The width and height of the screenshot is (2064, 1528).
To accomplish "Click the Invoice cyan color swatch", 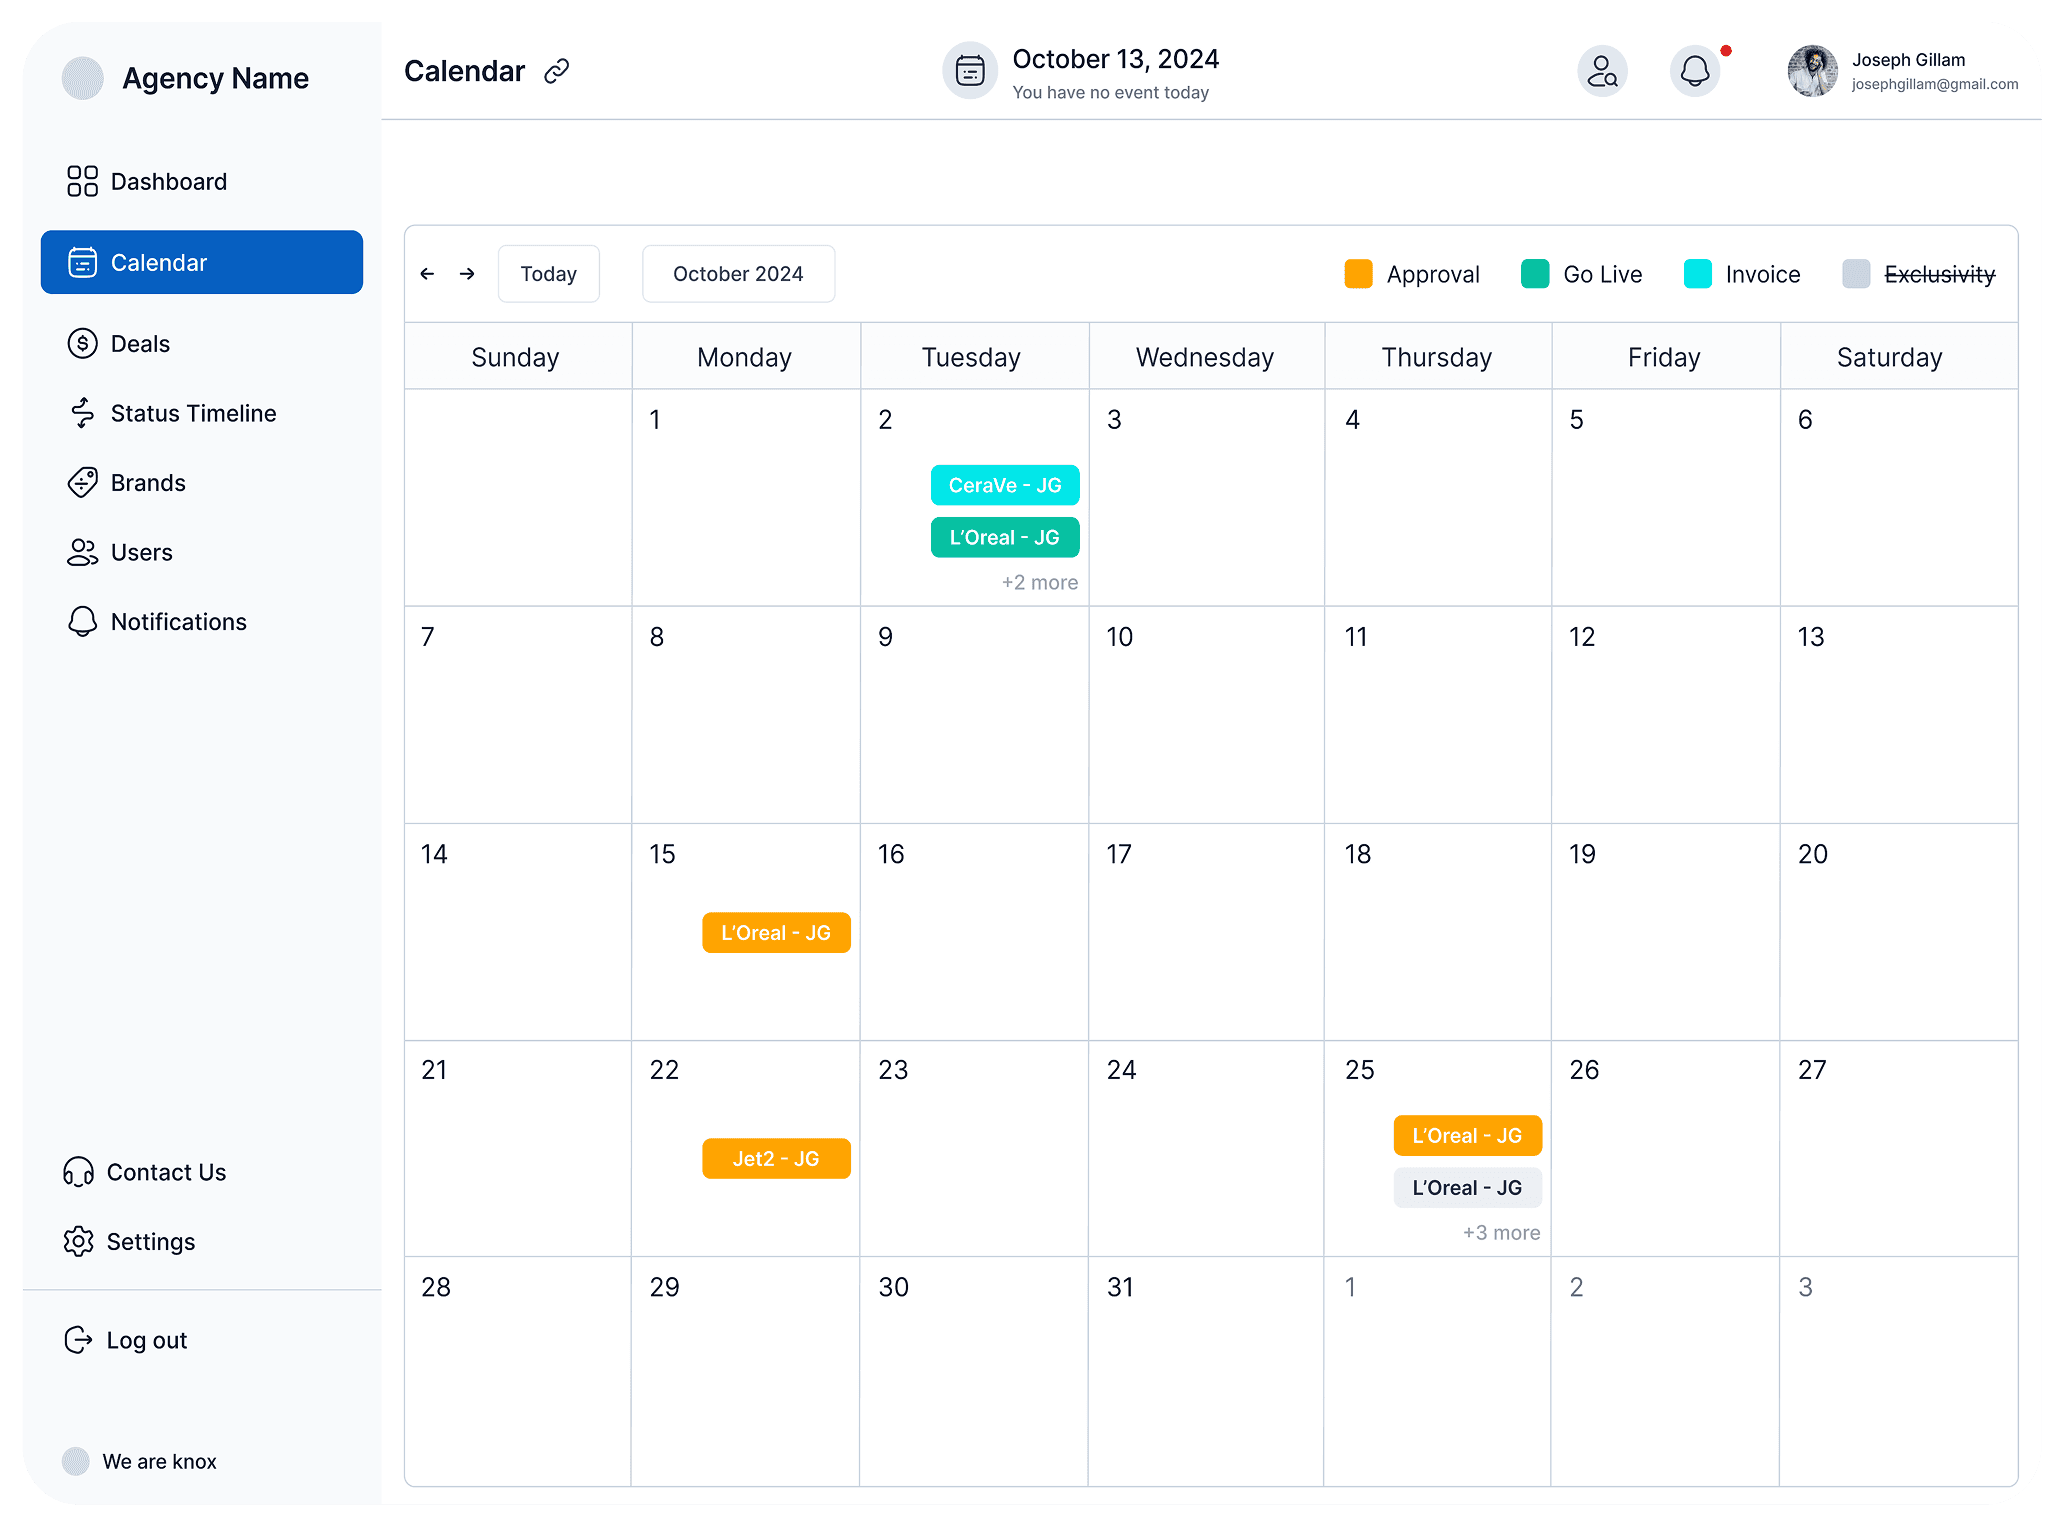I will click(x=1697, y=274).
